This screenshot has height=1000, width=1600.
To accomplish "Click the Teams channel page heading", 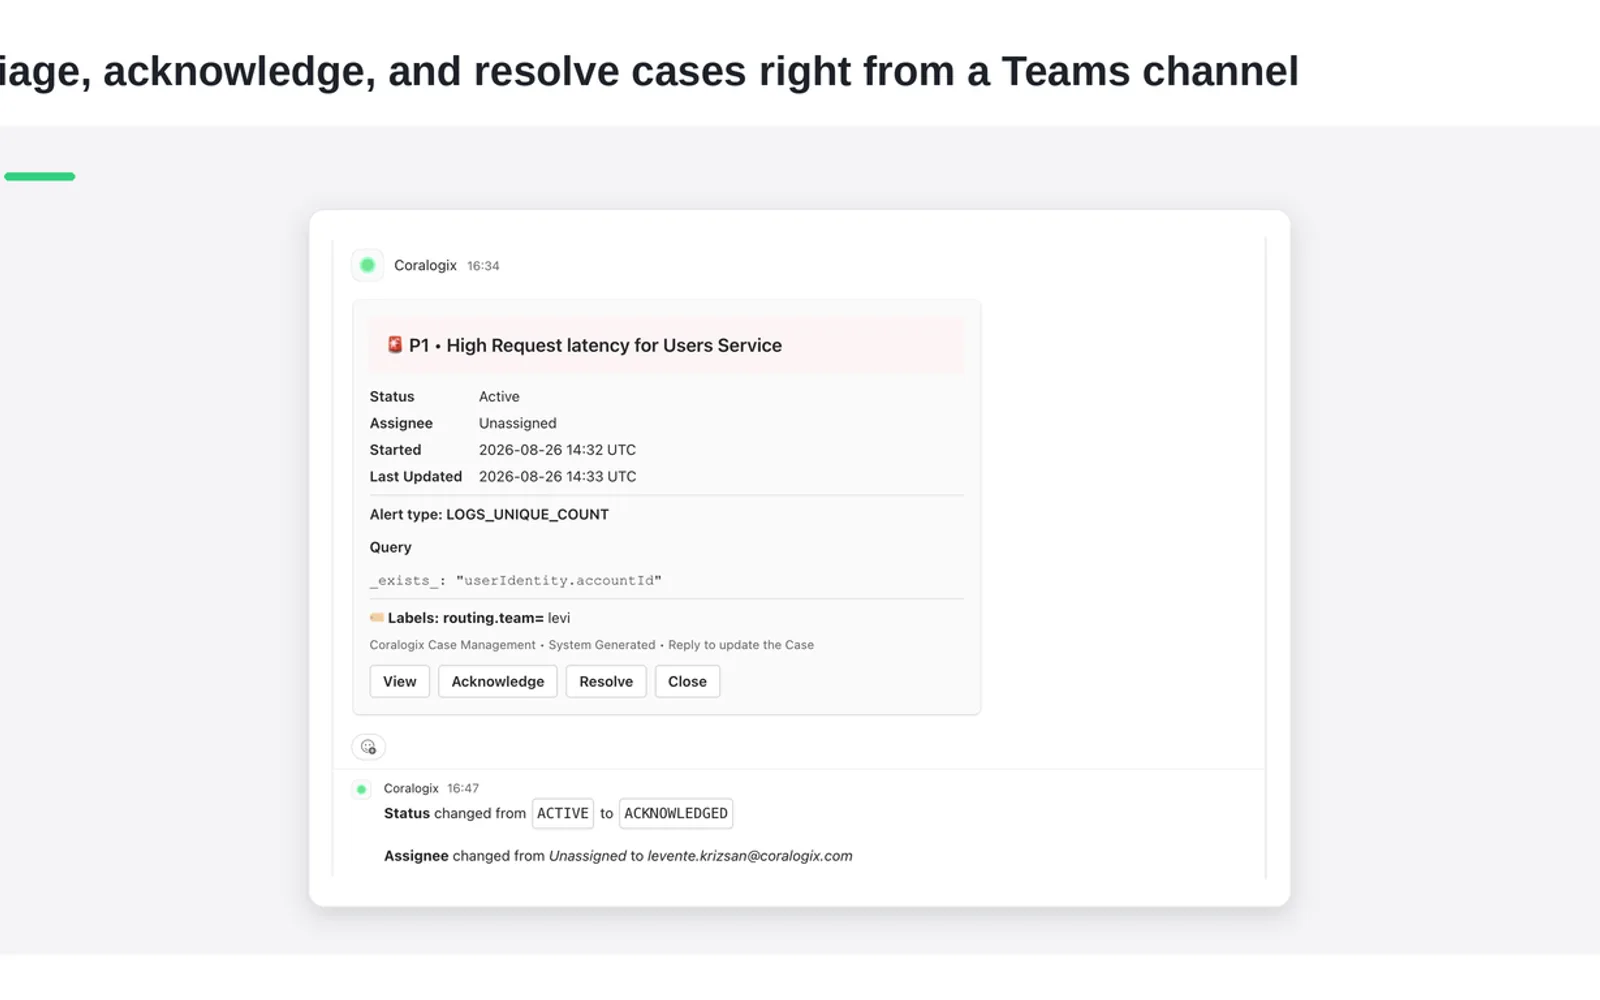I will click(x=650, y=71).
